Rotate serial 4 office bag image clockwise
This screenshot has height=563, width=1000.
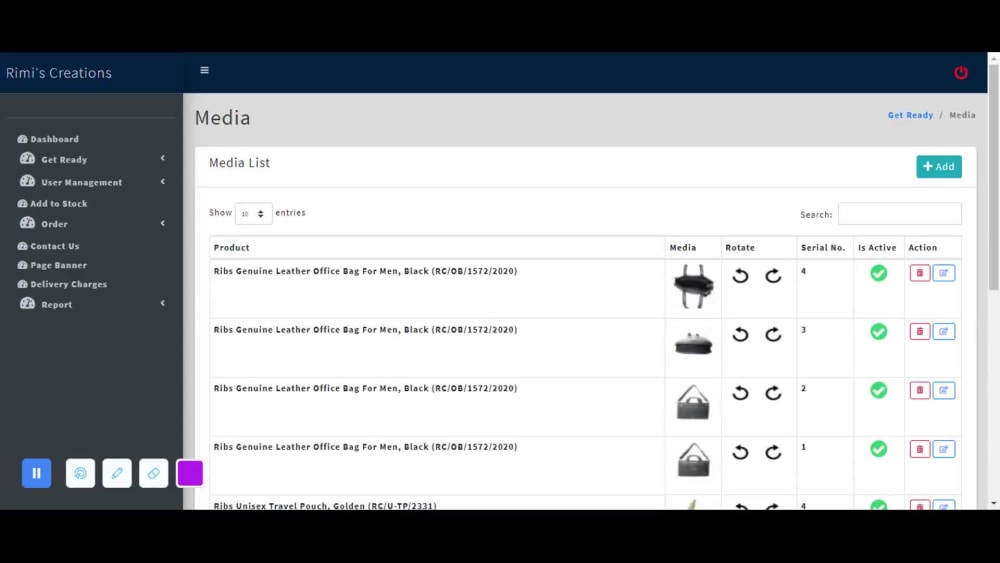[x=773, y=275]
